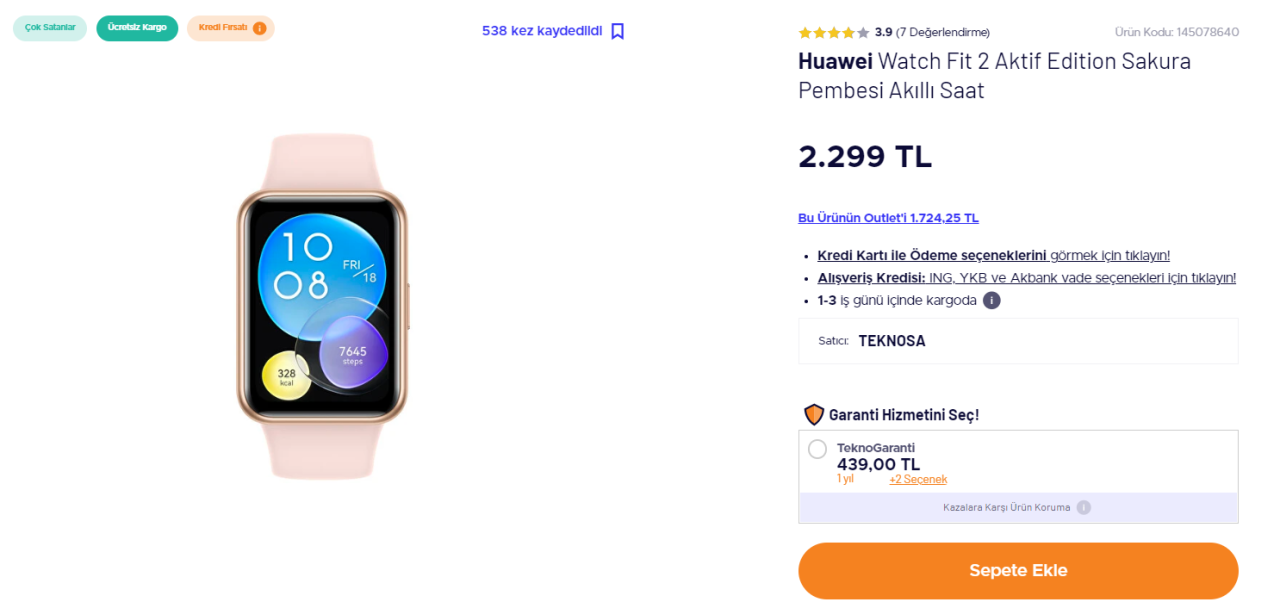Click the Kredi Fırsatı badge
The height and width of the screenshot is (602, 1280).
pyautogui.click(x=231, y=28)
